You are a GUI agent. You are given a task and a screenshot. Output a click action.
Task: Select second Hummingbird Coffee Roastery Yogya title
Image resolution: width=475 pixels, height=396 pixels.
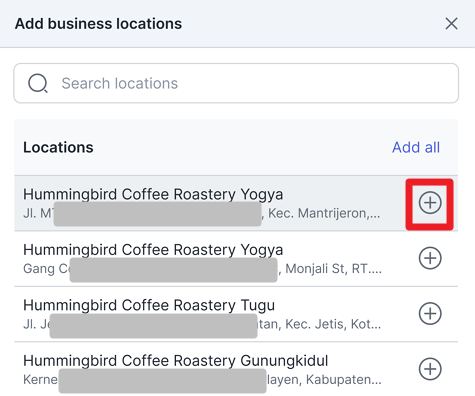[x=153, y=250]
